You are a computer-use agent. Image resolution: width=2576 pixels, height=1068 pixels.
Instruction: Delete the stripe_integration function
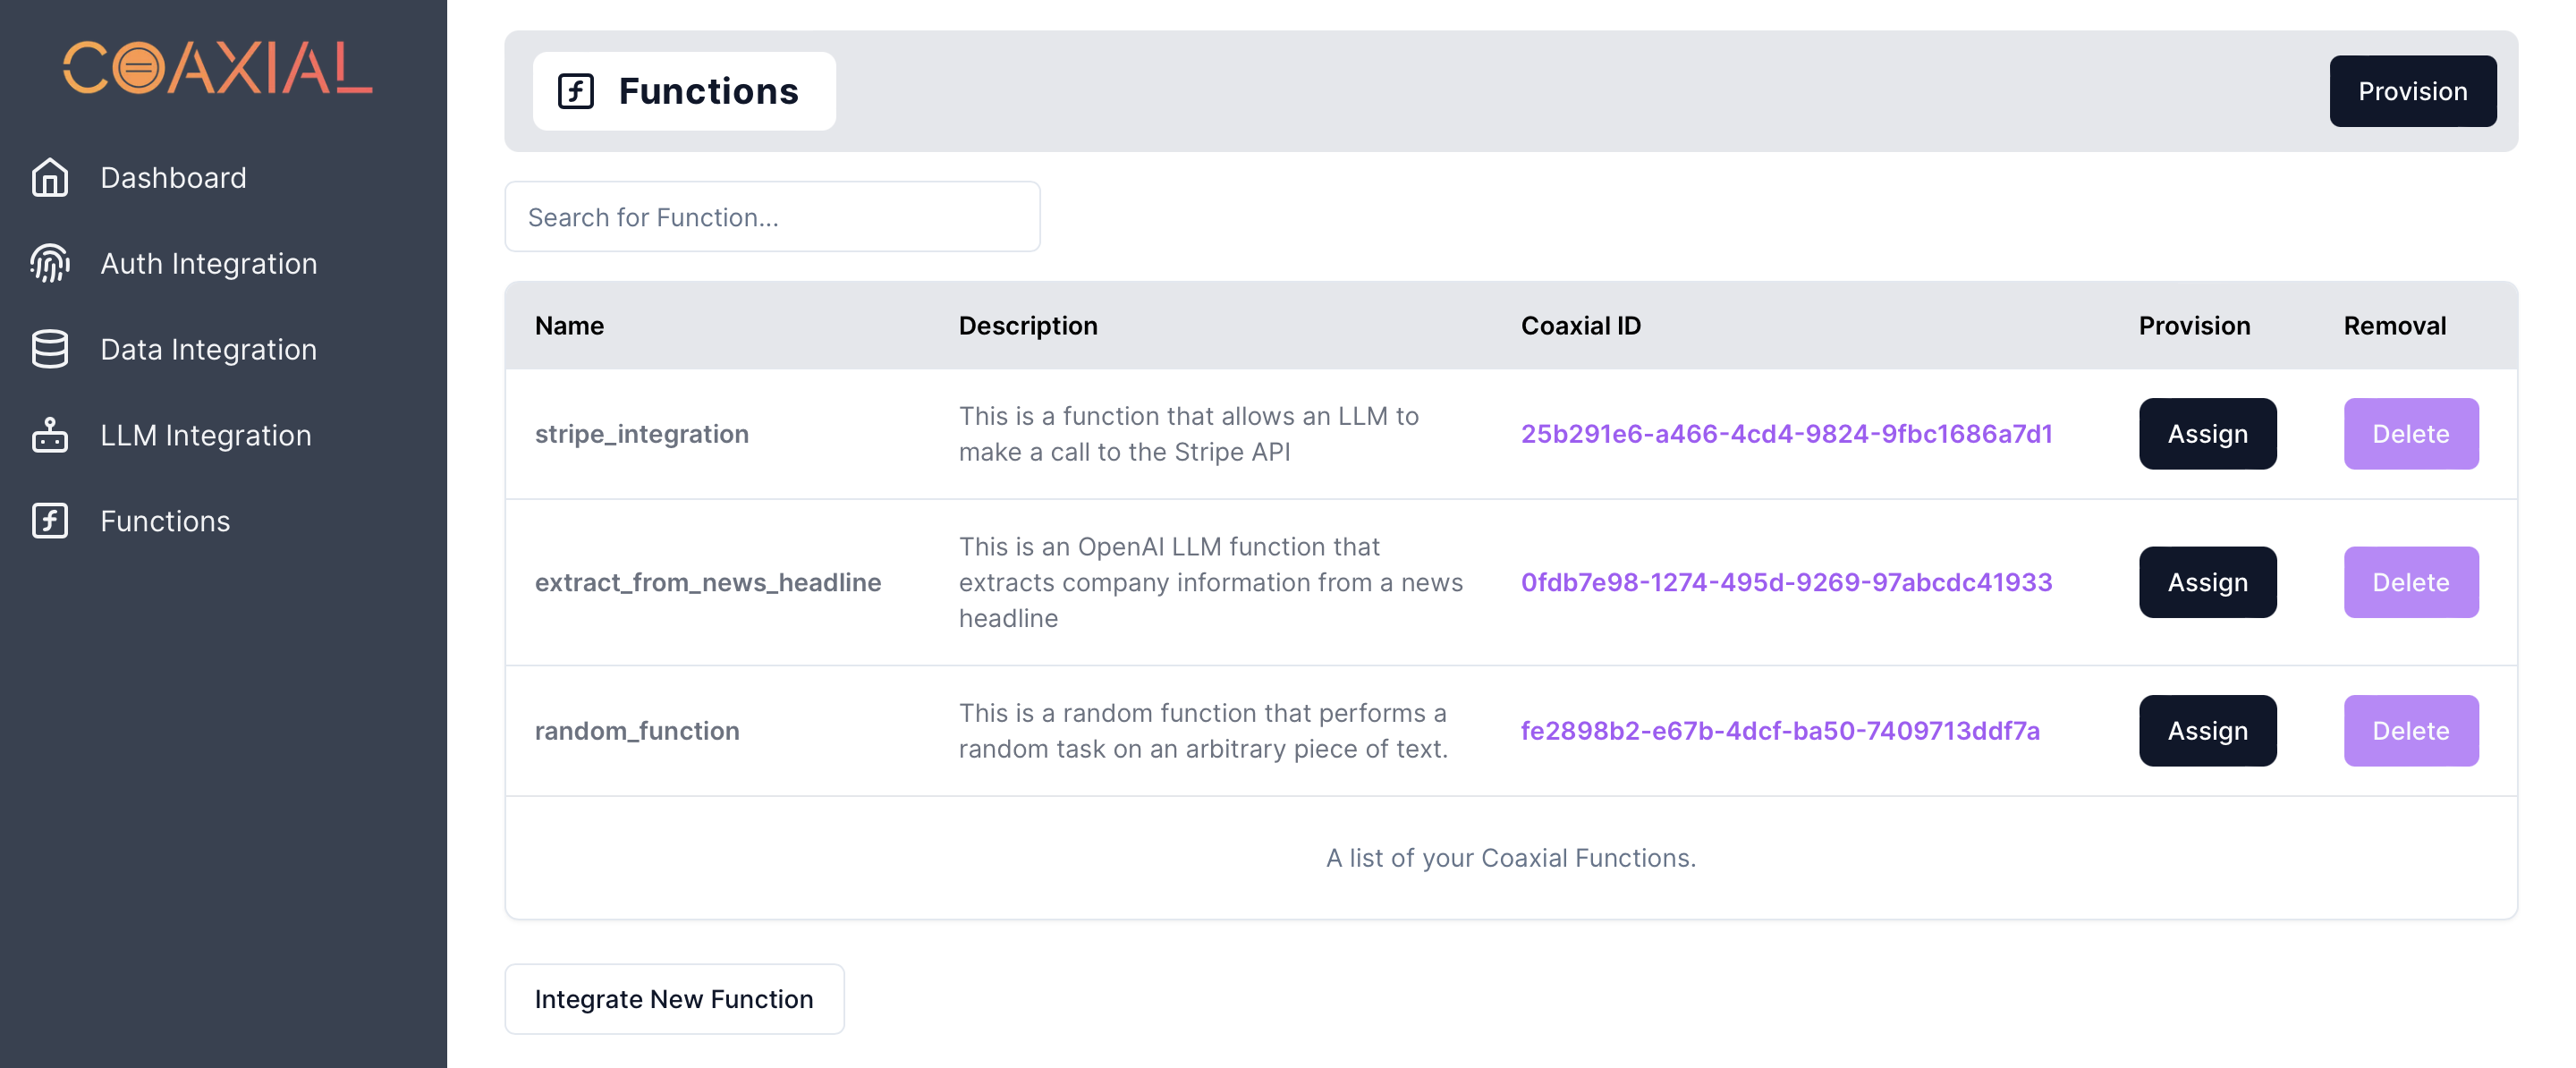pos(2410,434)
